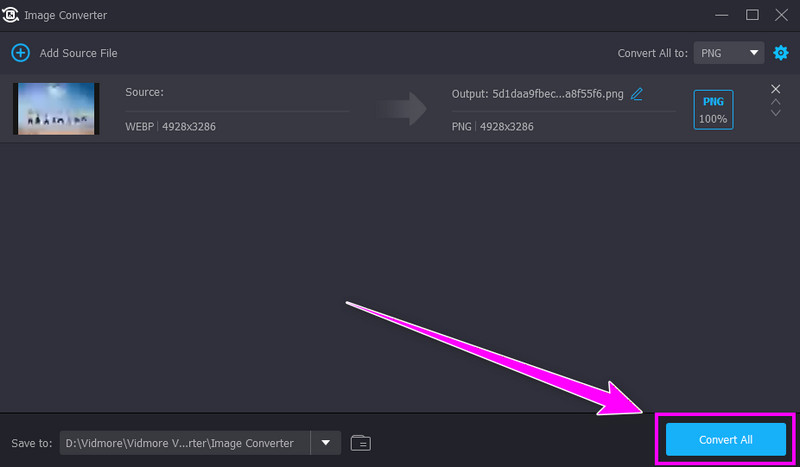The width and height of the screenshot is (800, 467).
Task: Click the Image Converter app logo
Action: pos(12,15)
